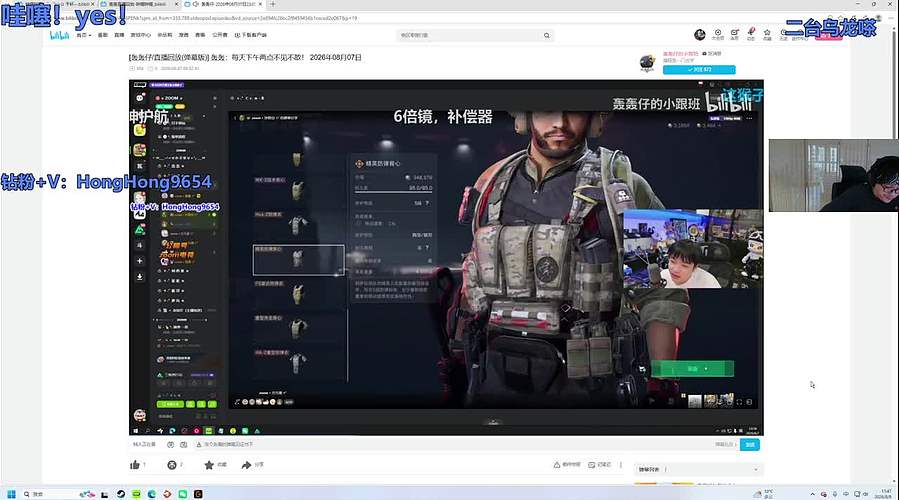Viewport: 899px width, 500px height.
Task: Close the active third browser tab
Action: (261, 4)
